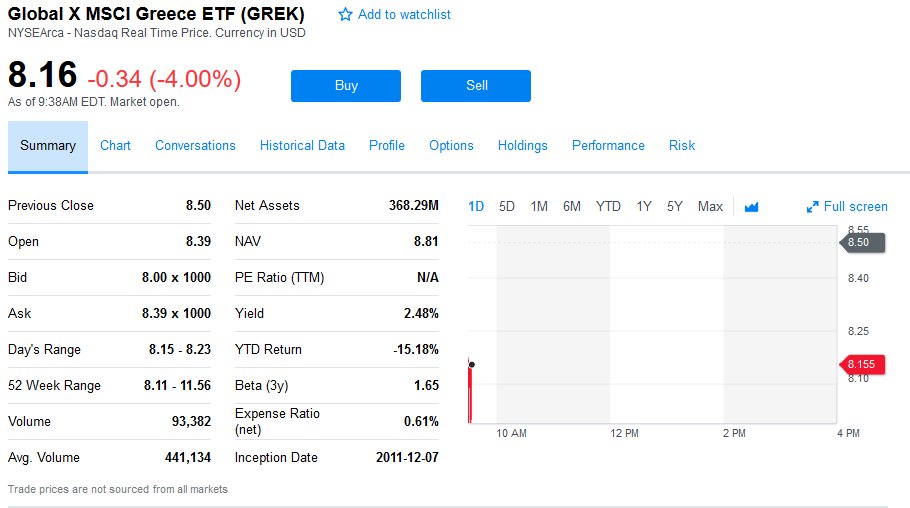Click the black price dot on the chart

coord(472,365)
